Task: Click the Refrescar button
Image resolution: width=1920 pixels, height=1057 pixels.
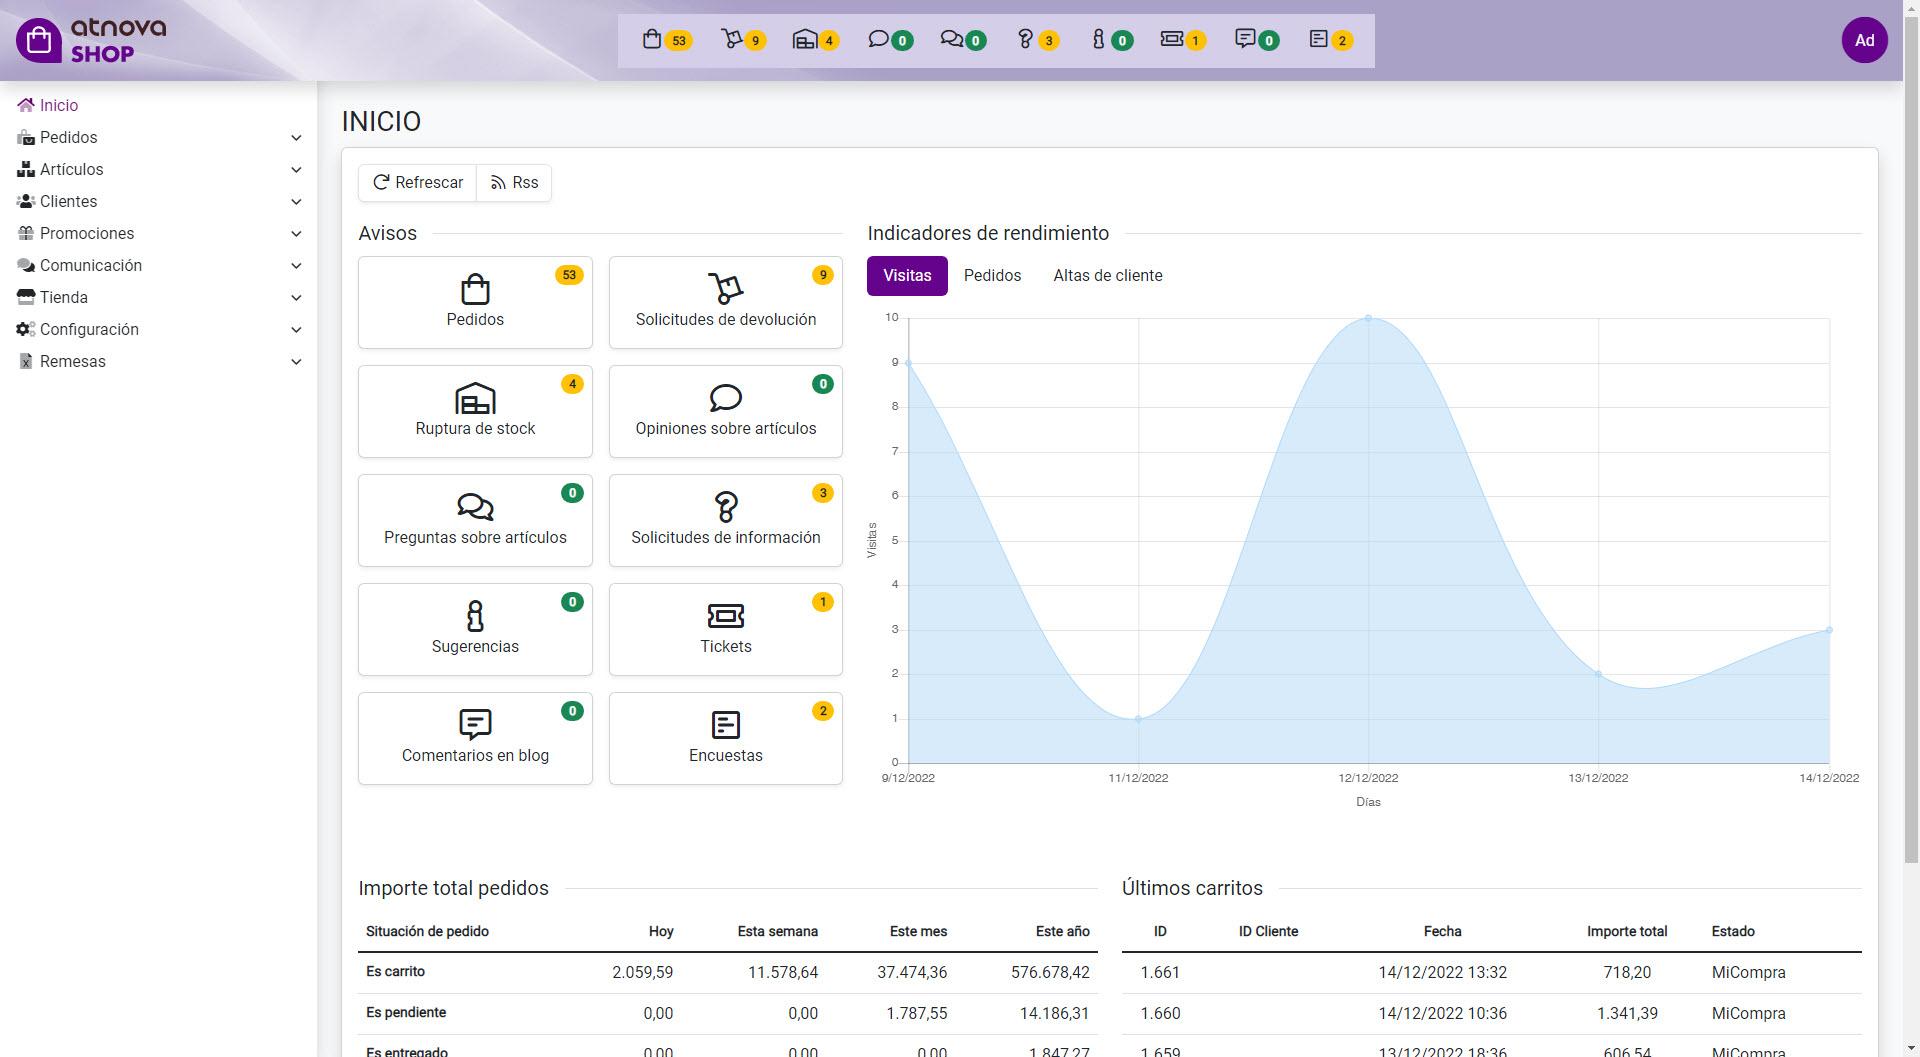Action: tap(417, 182)
